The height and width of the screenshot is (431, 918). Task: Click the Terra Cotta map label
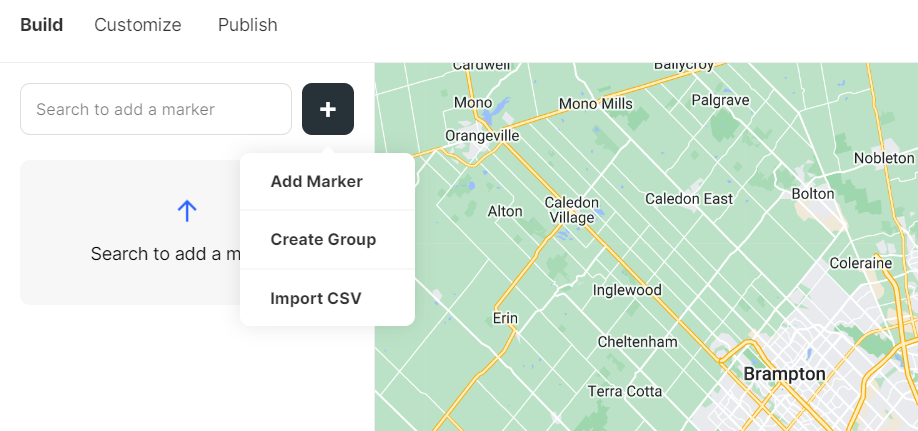(x=625, y=391)
